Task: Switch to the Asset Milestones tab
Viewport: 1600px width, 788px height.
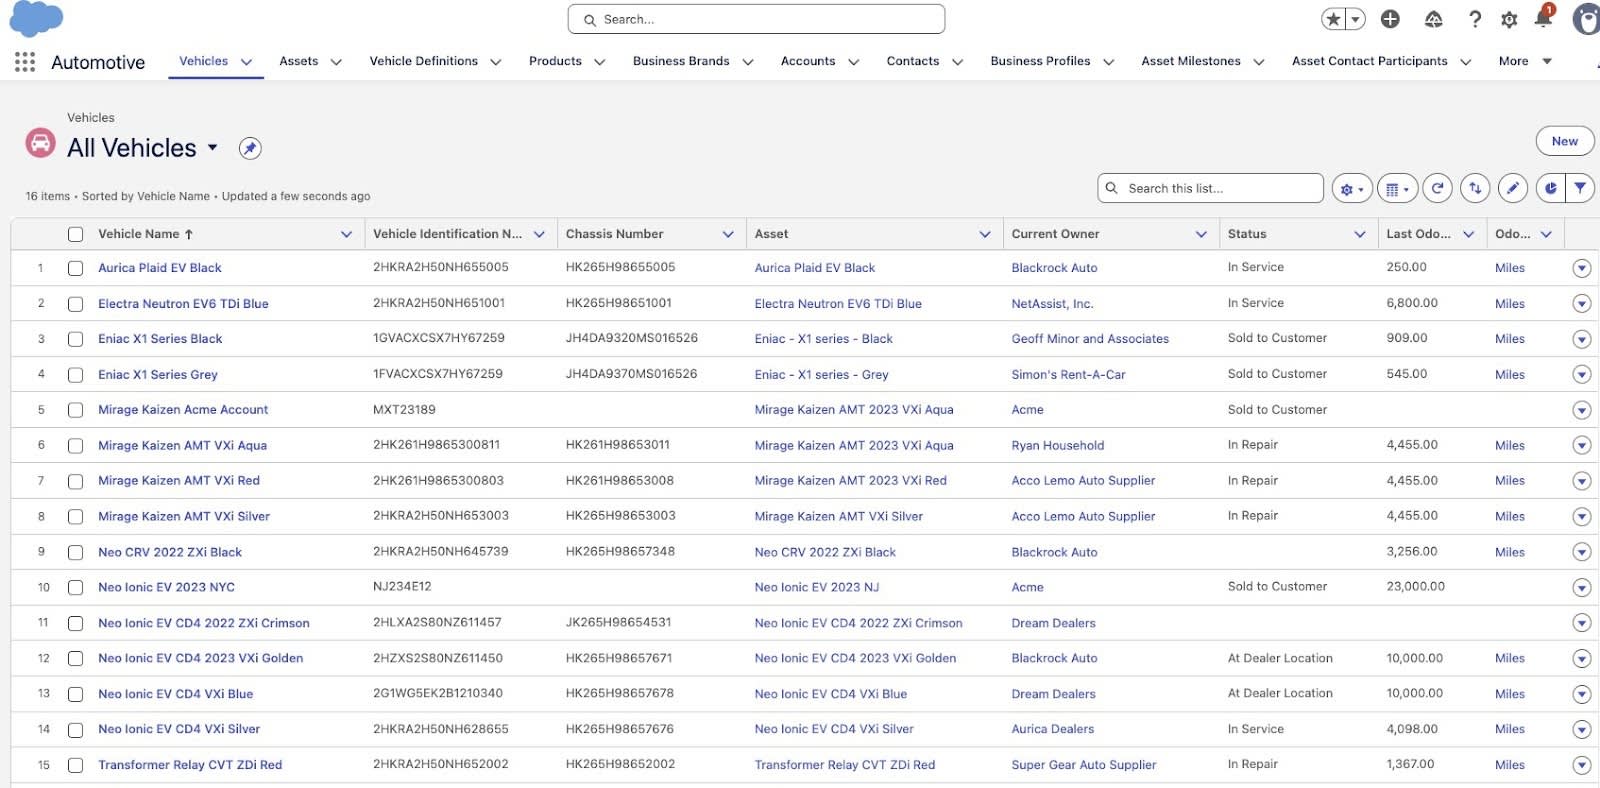Action: pos(1191,61)
